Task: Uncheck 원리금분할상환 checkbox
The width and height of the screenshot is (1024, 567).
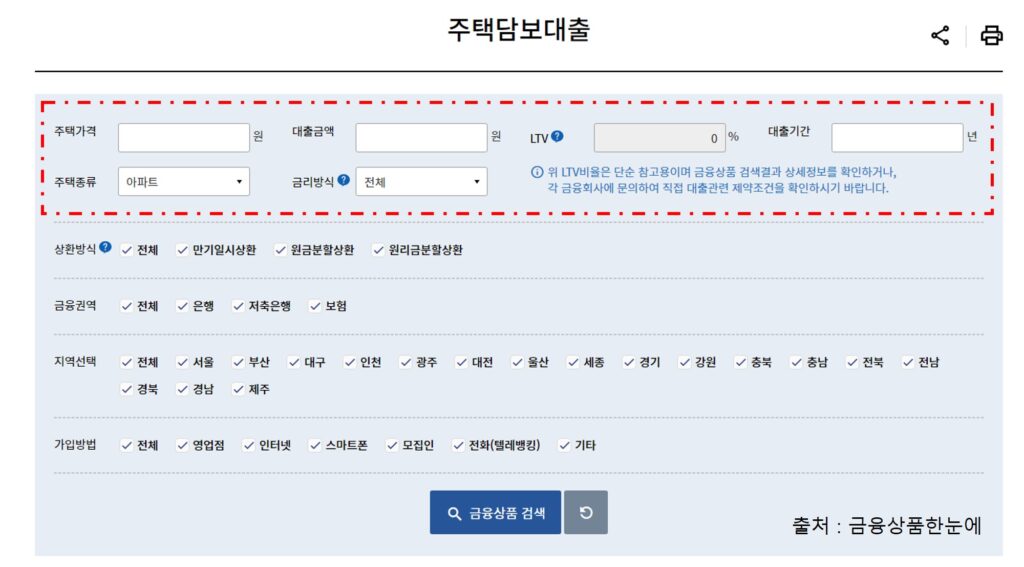Action: click(378, 250)
